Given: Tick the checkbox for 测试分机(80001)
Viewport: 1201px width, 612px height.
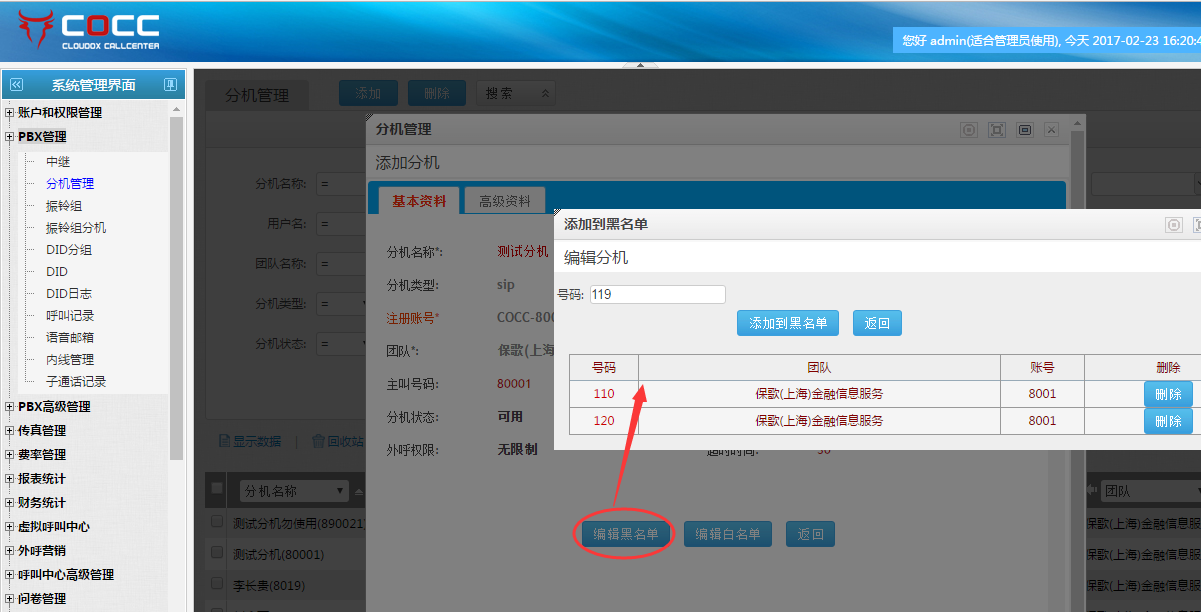Looking at the screenshot, I should click(x=217, y=552).
